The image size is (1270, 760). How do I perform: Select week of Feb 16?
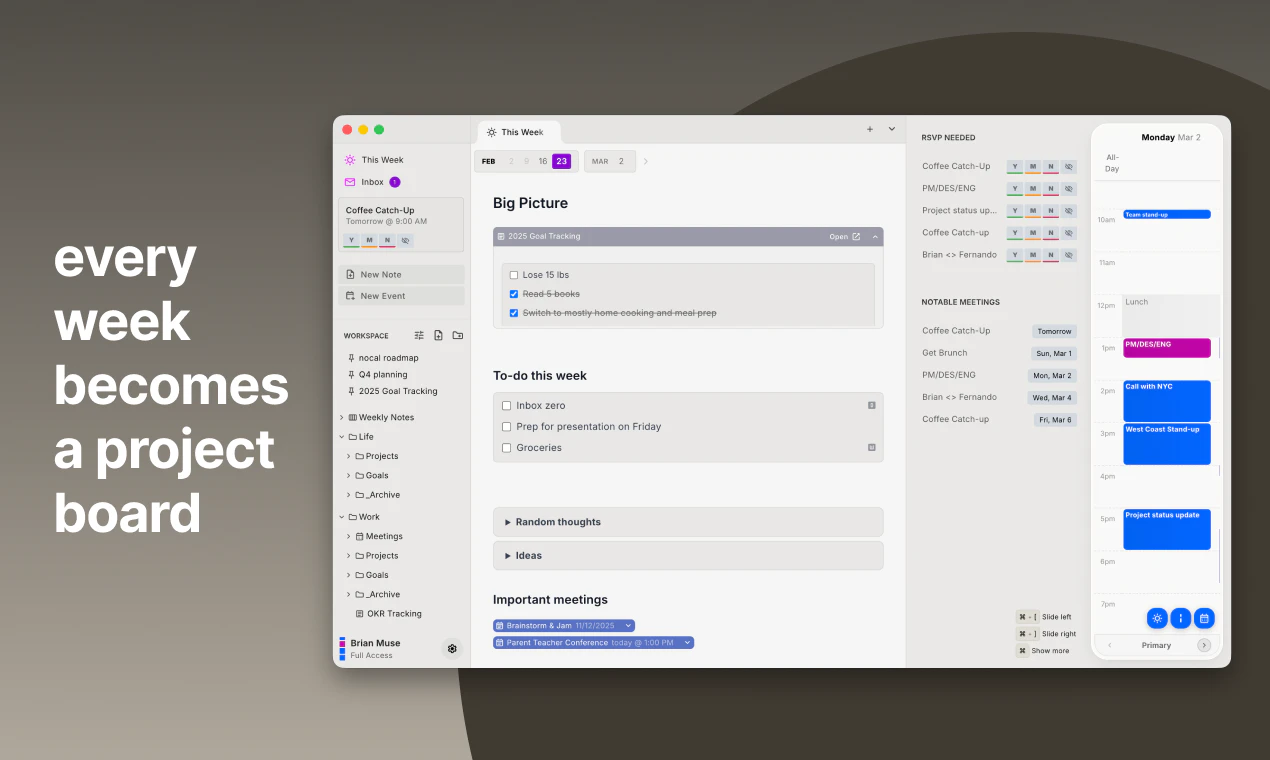[543, 161]
